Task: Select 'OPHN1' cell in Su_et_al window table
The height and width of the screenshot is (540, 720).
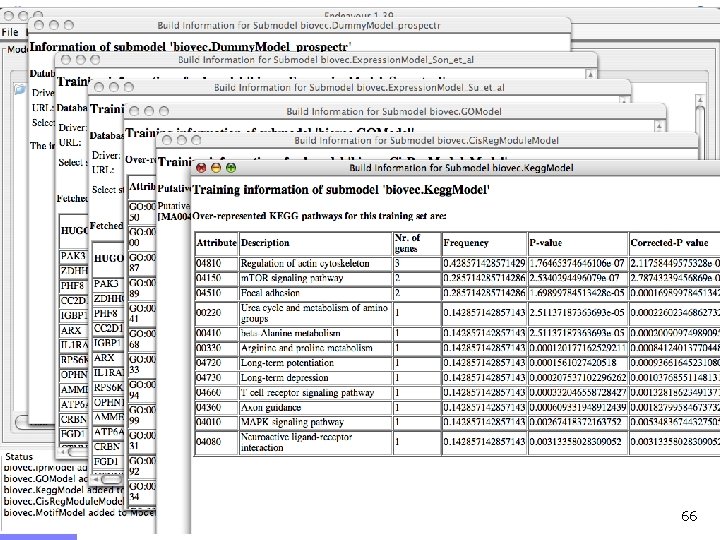Action: click(x=108, y=402)
